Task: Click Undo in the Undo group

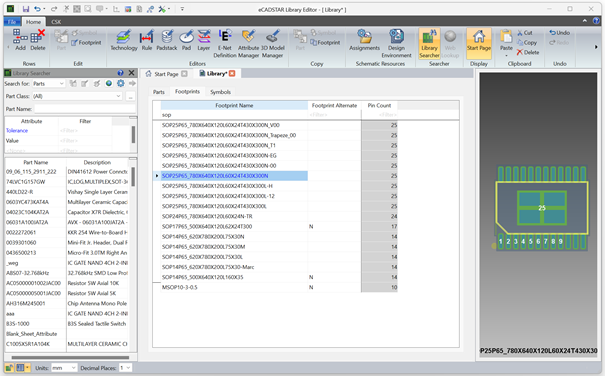Action: (x=559, y=33)
